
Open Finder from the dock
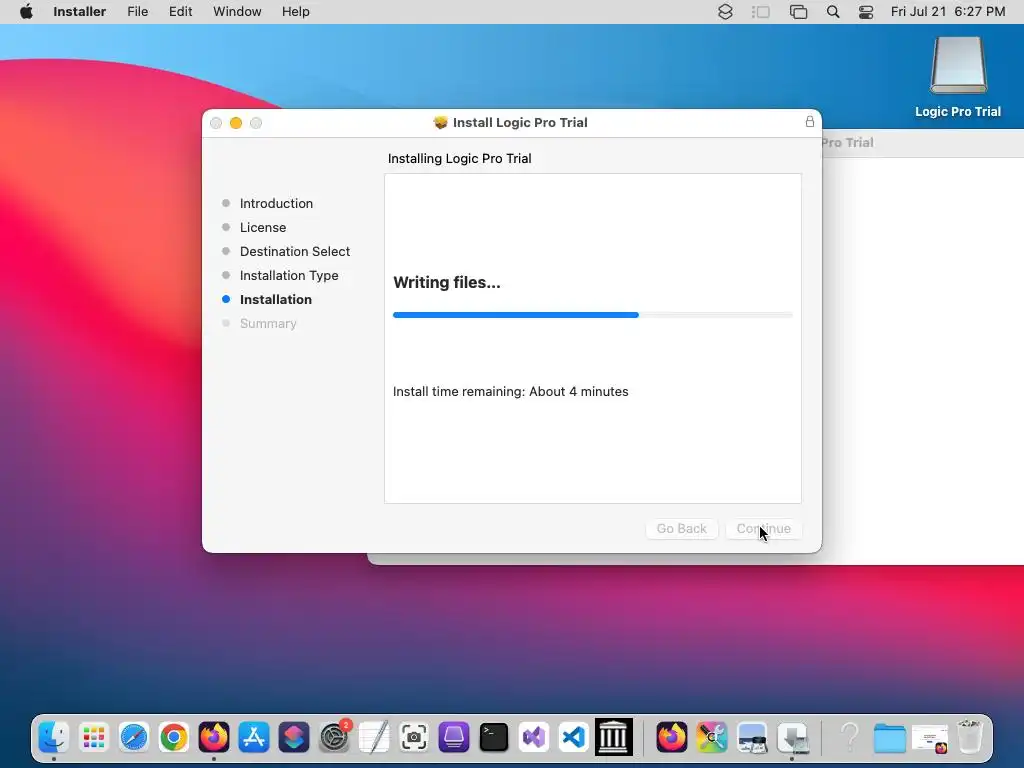coord(54,737)
